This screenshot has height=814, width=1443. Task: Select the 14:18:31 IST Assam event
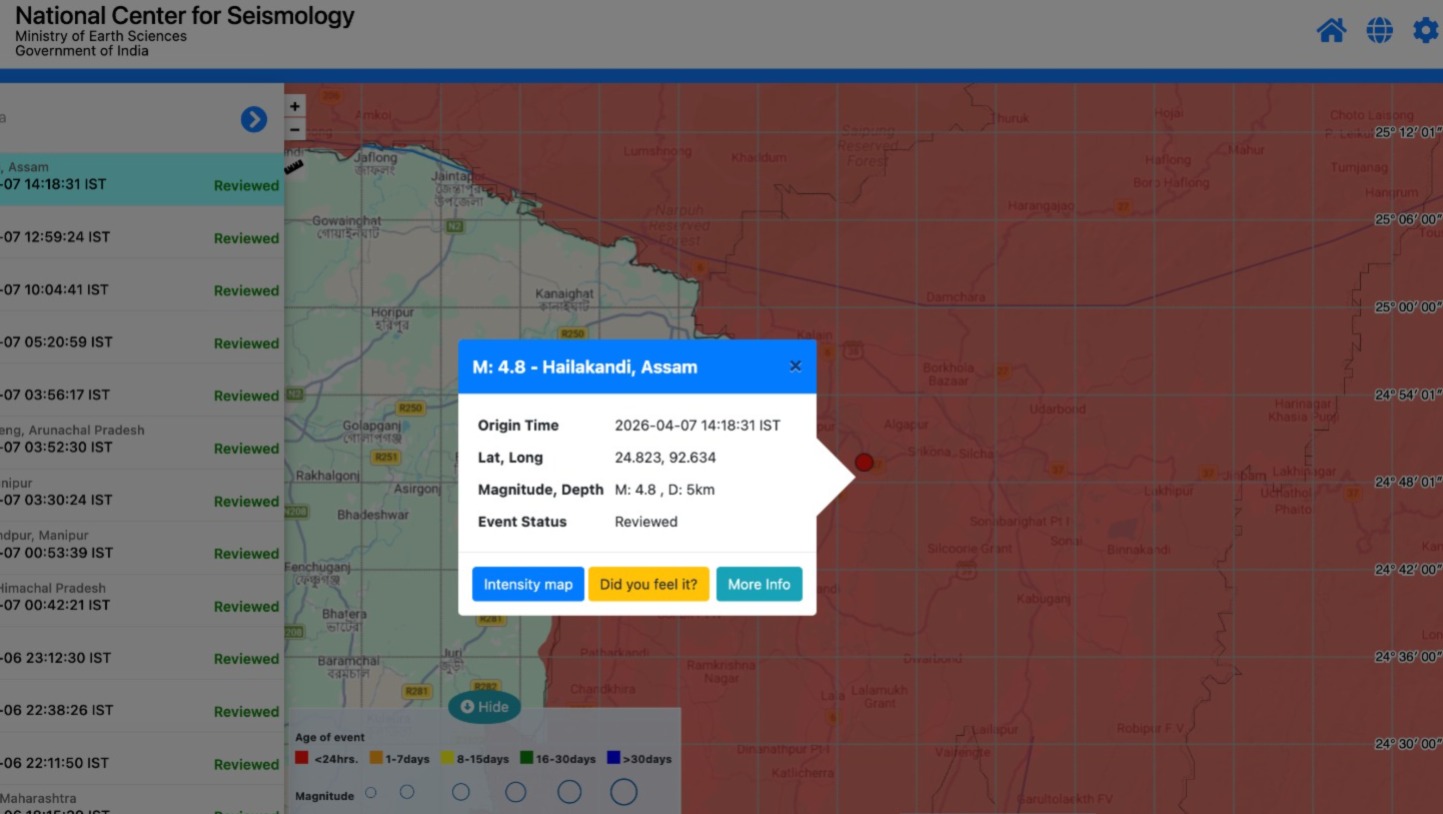point(140,180)
